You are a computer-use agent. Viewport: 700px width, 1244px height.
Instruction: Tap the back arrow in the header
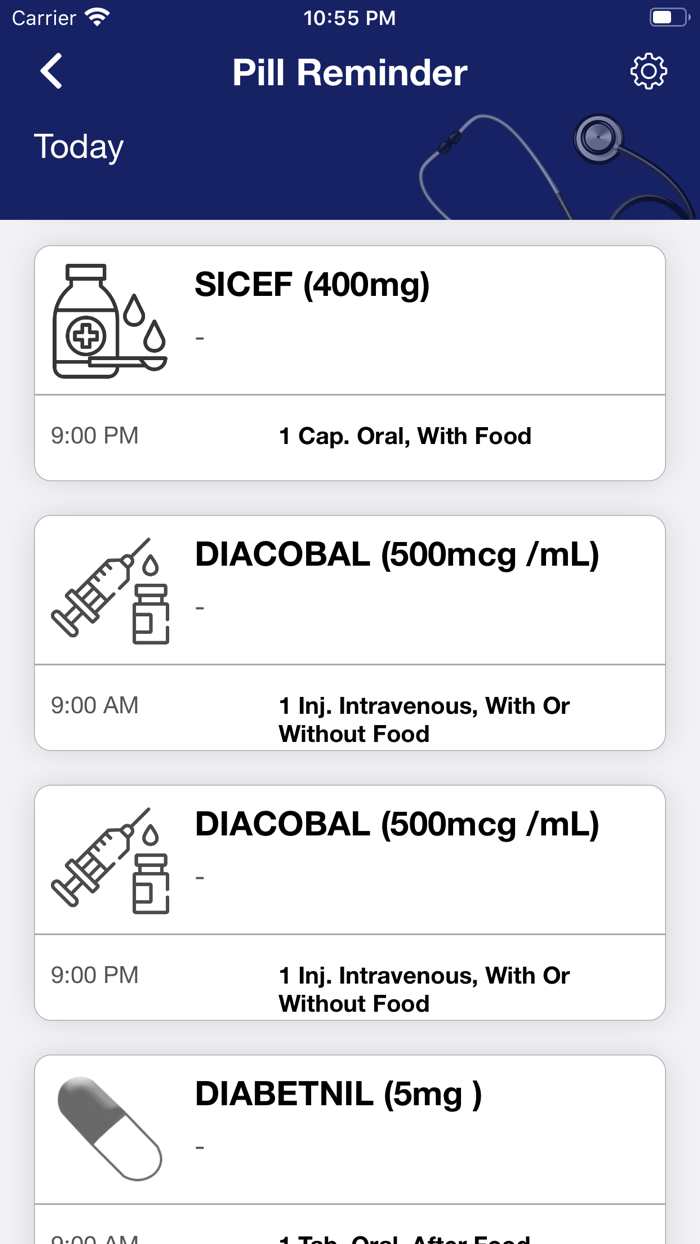tap(50, 71)
